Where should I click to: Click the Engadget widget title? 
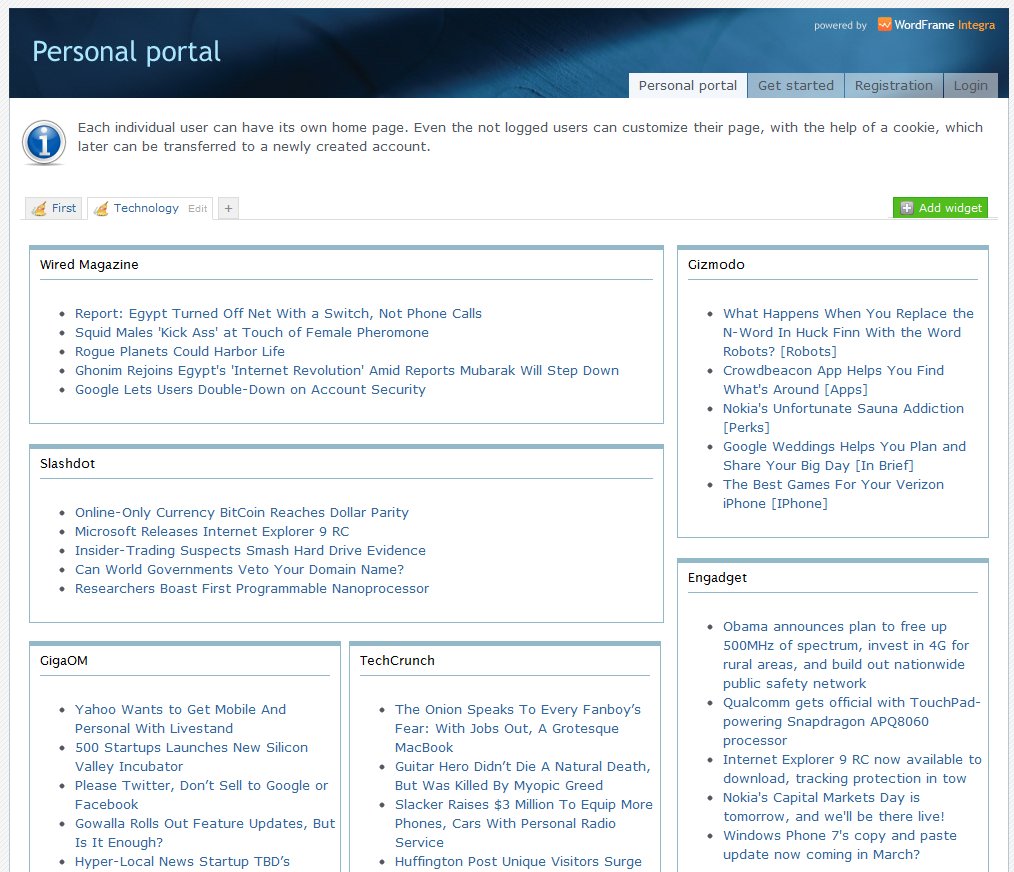pos(717,578)
